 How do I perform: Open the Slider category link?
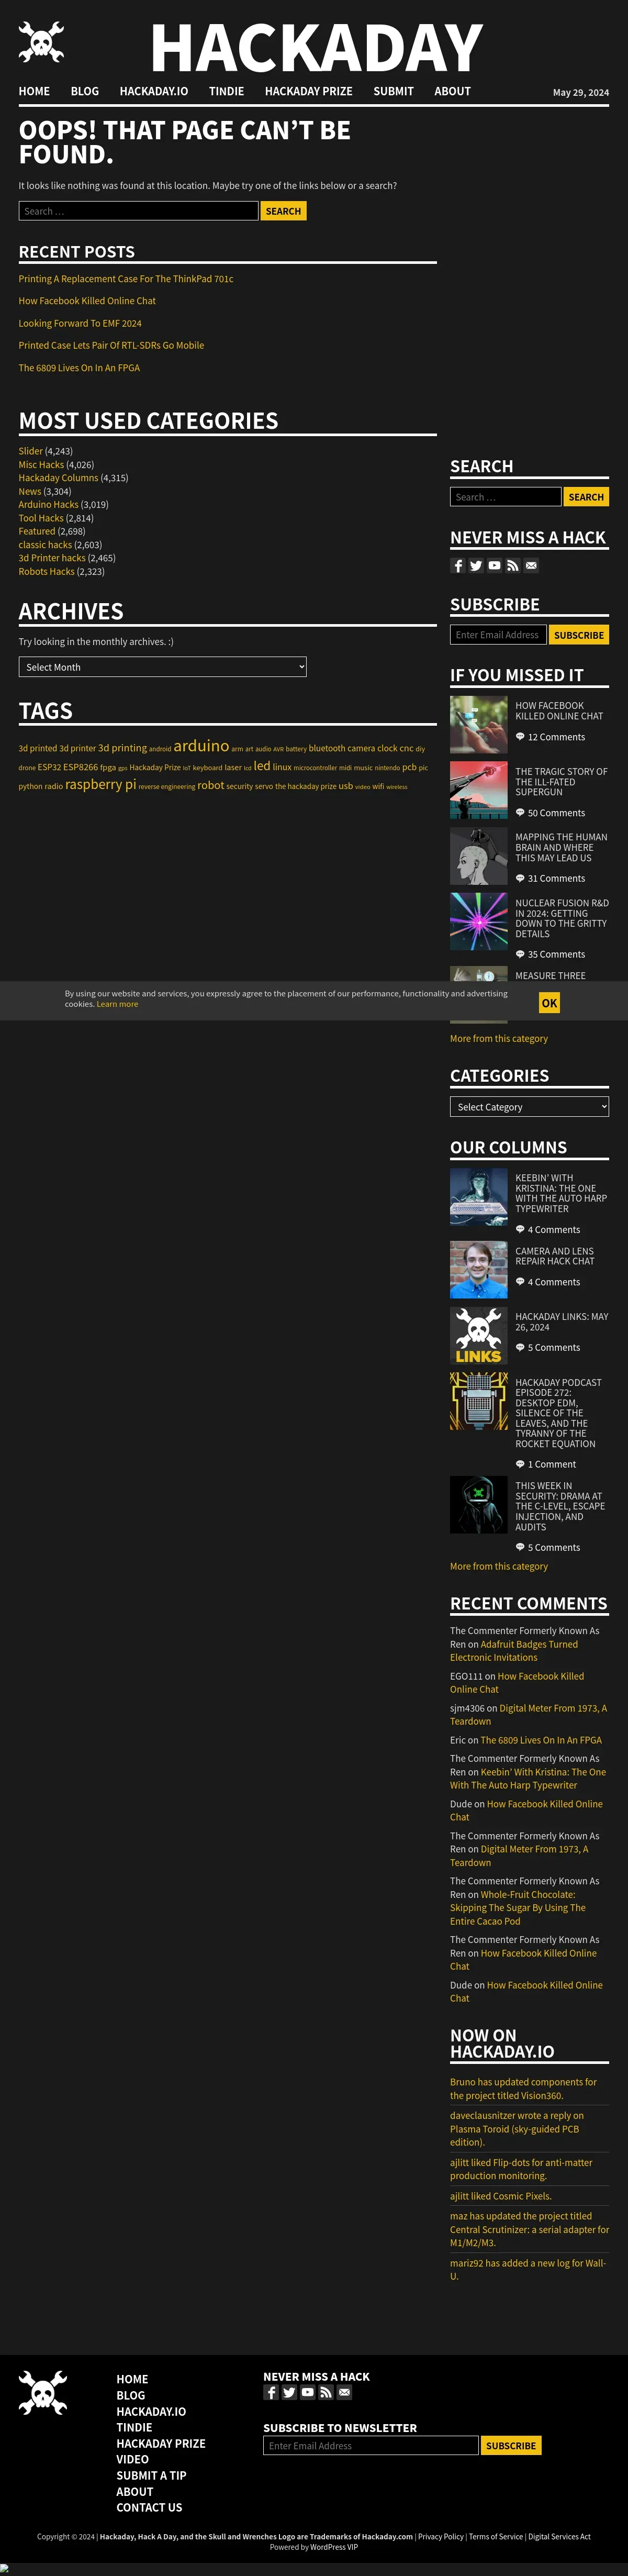[30, 451]
